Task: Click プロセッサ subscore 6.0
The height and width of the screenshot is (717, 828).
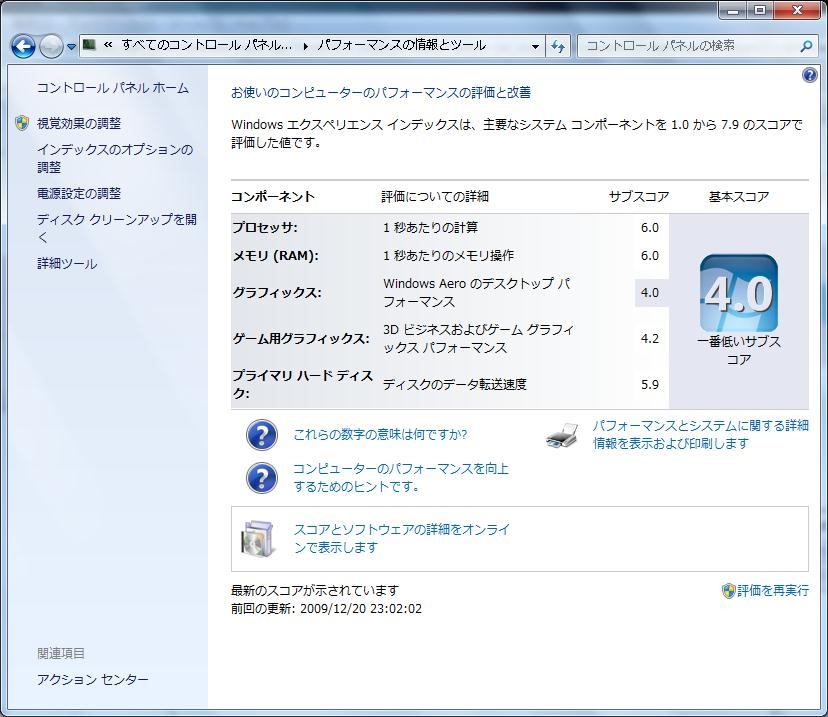Action: (650, 228)
